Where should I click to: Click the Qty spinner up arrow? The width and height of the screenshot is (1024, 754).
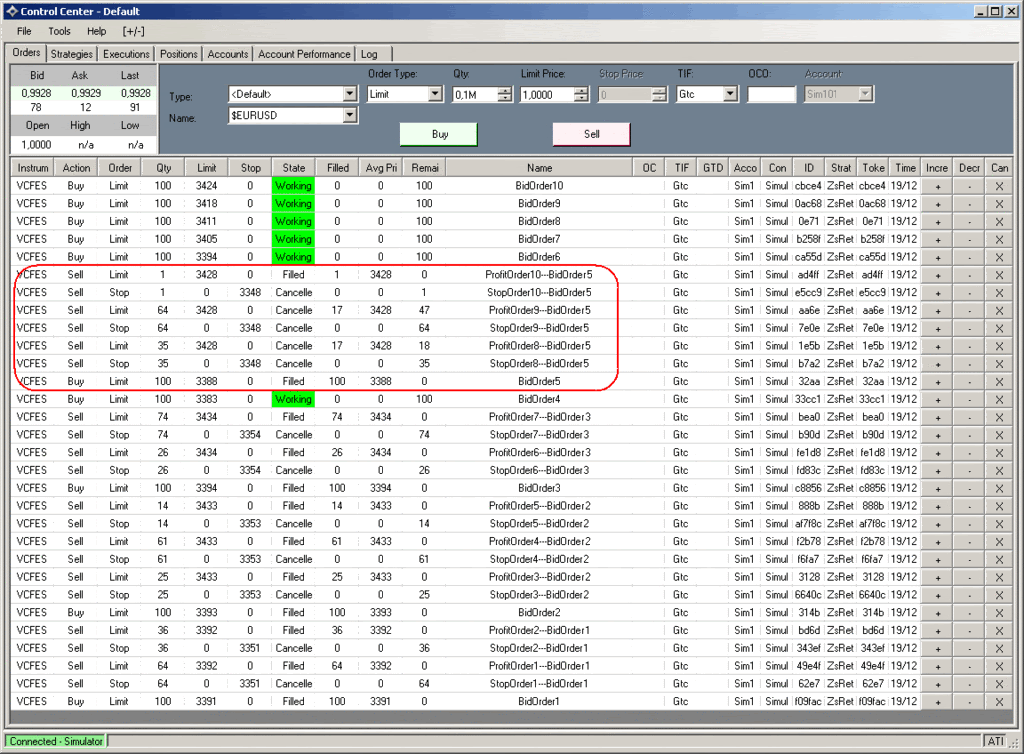coord(504,90)
